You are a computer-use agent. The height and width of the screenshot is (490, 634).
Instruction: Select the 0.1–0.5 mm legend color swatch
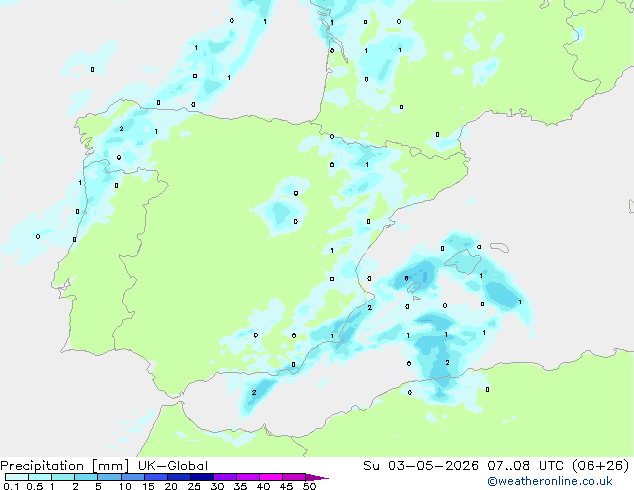17,477
